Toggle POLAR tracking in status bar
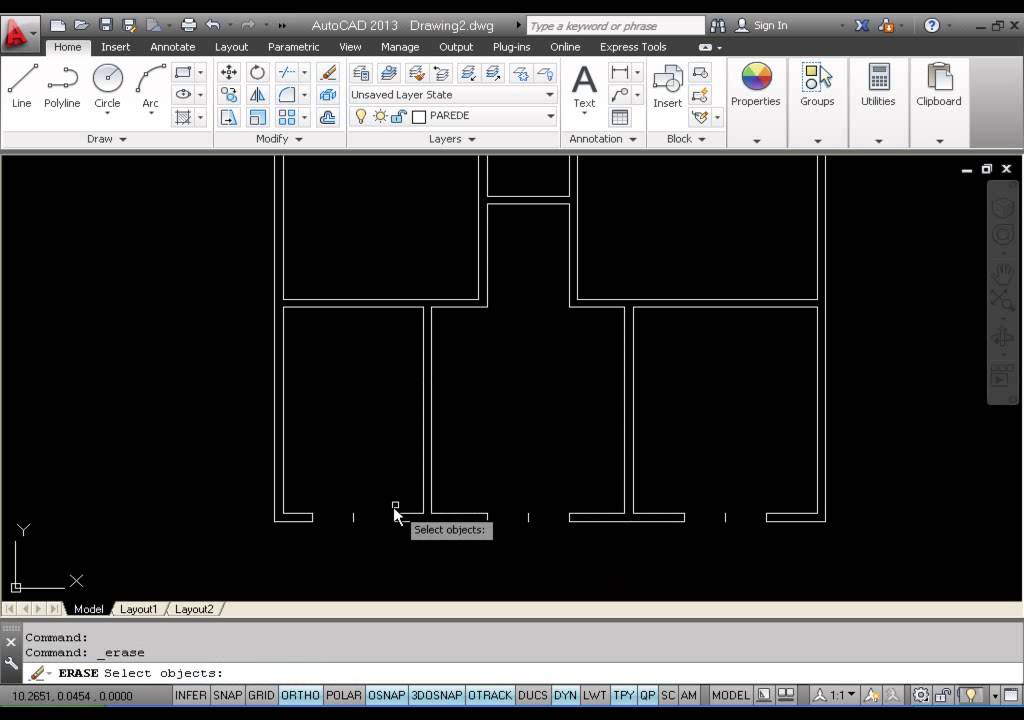The width and height of the screenshot is (1024, 720). tap(344, 695)
